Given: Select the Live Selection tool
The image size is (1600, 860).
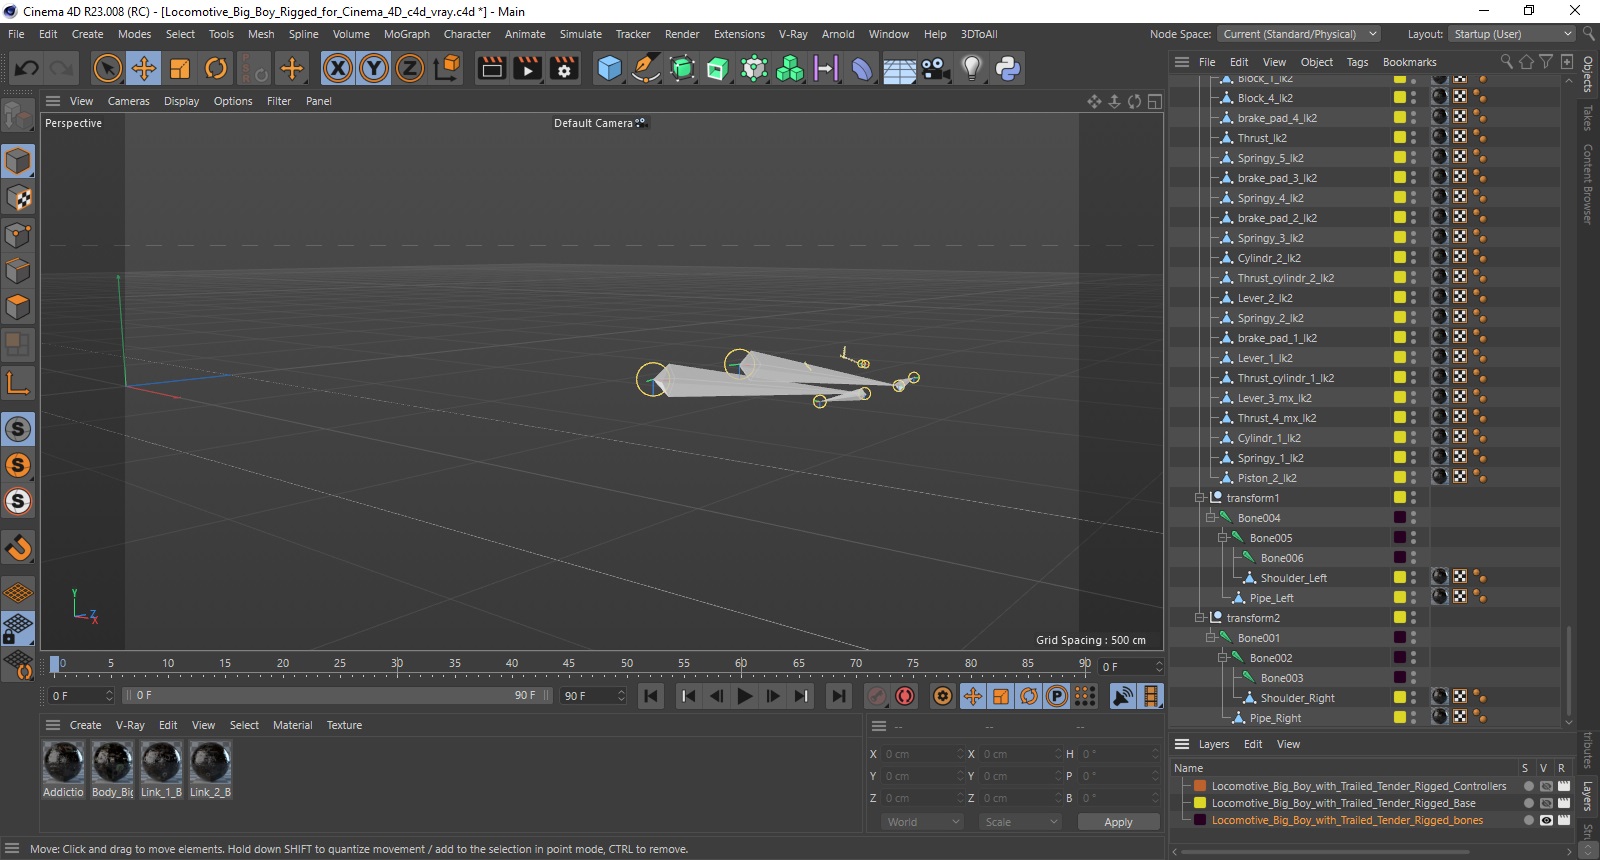Looking at the screenshot, I should (107, 68).
